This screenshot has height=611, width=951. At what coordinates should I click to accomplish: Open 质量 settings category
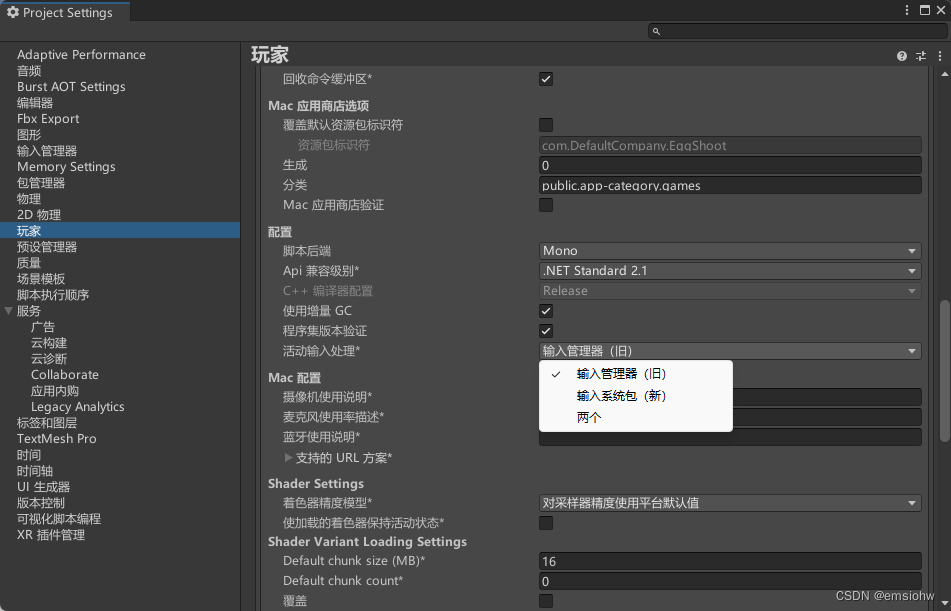(29, 263)
